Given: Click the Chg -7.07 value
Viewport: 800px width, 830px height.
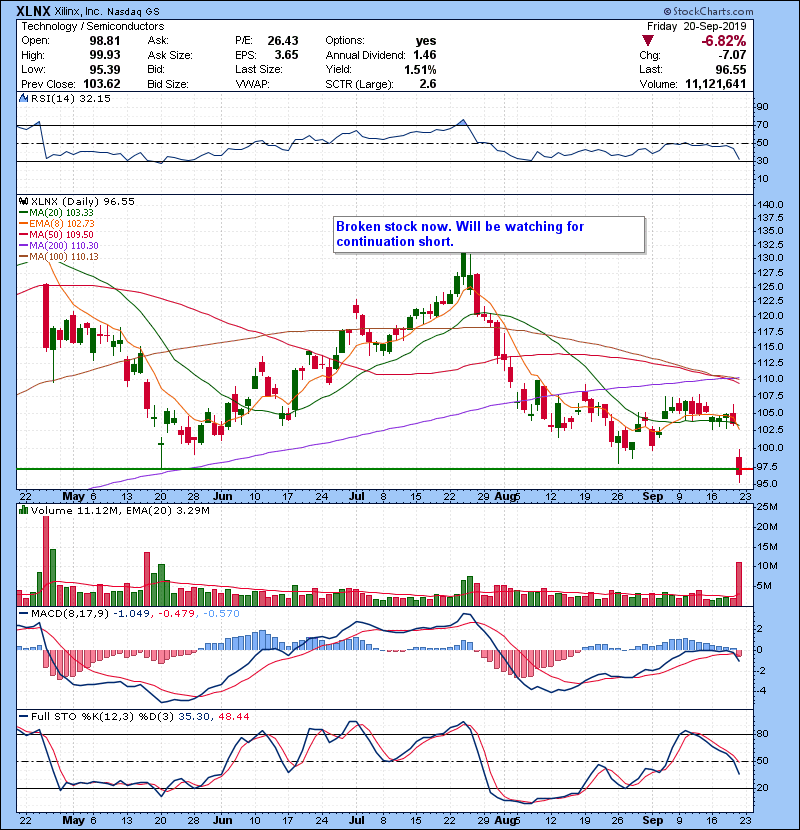Looking at the screenshot, I should click(x=732, y=55).
